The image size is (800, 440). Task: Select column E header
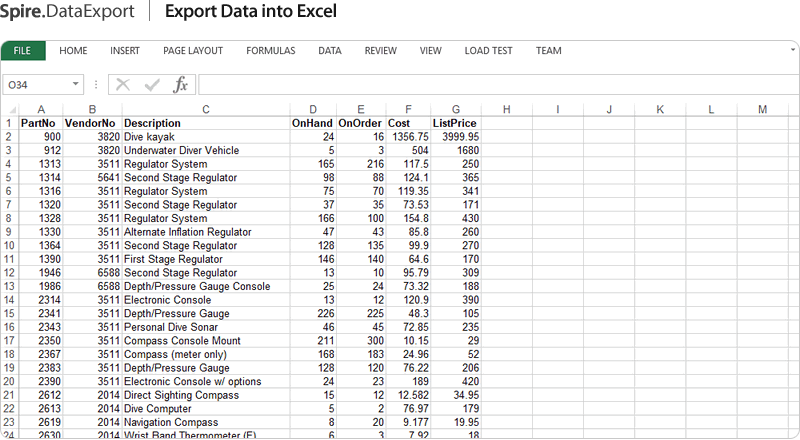click(361, 109)
